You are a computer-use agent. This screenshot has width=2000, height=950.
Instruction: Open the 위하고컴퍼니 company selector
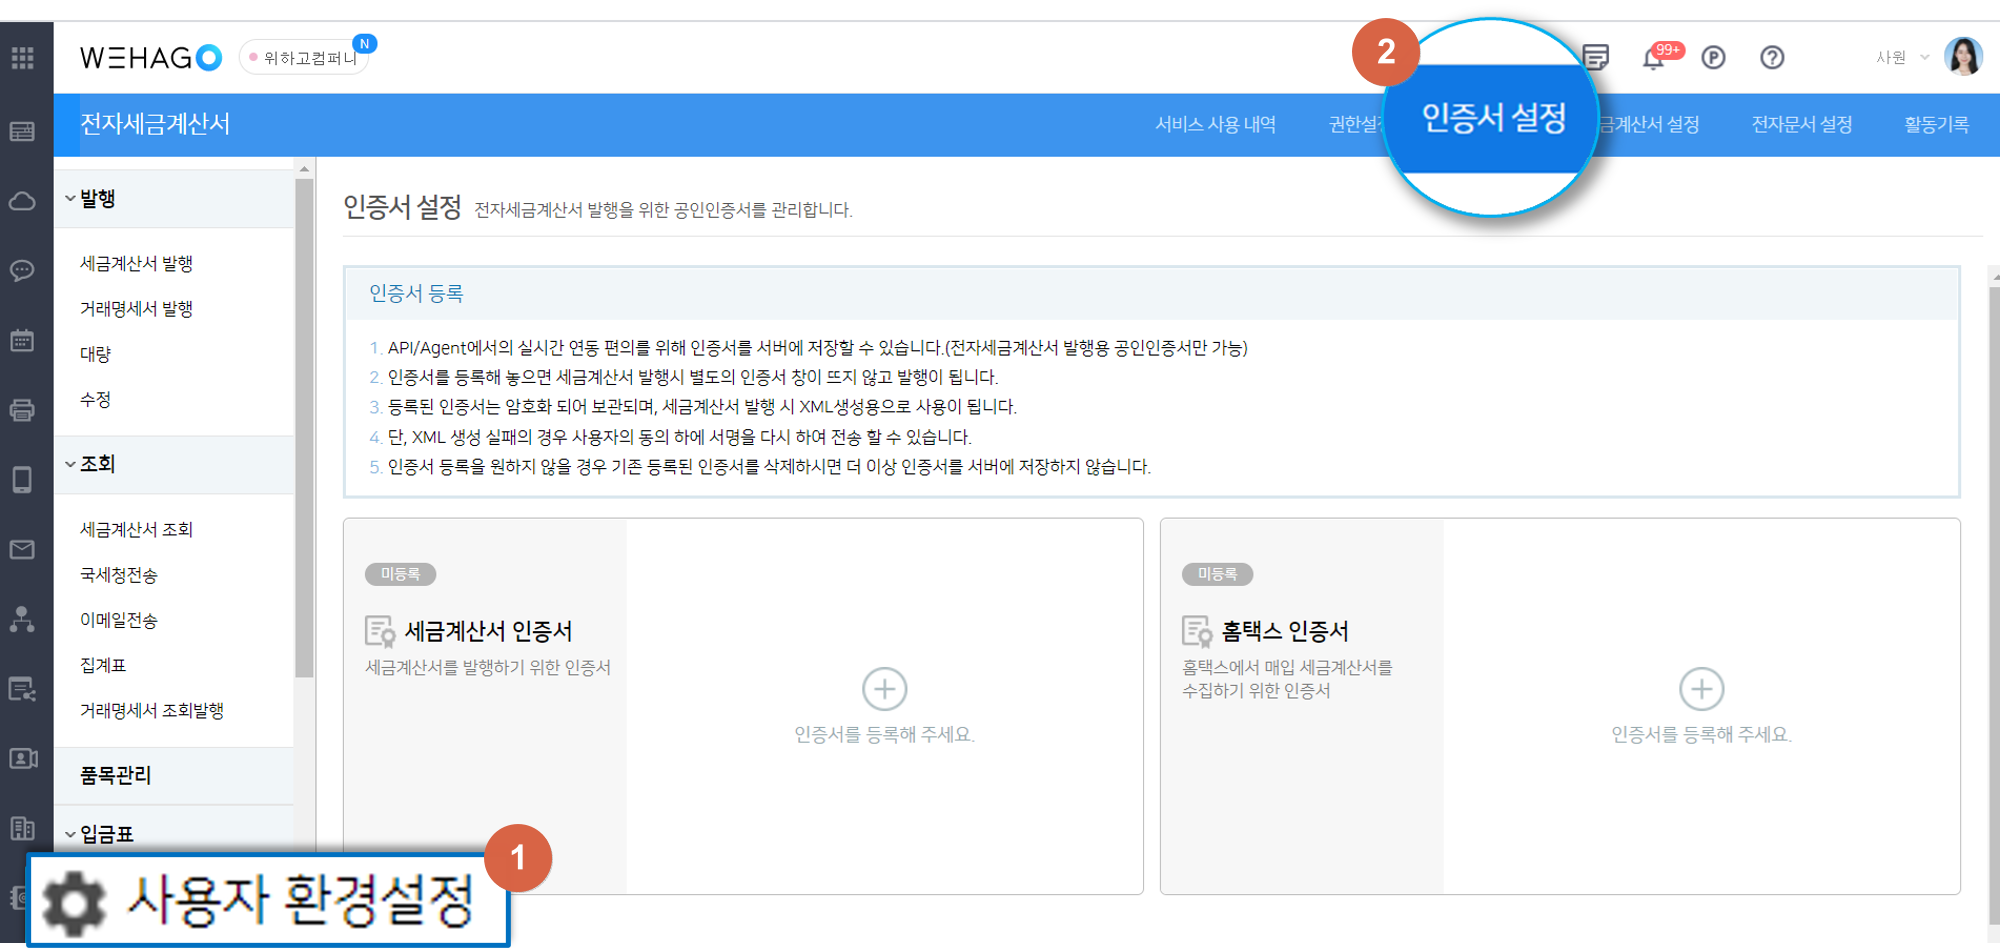coord(305,58)
